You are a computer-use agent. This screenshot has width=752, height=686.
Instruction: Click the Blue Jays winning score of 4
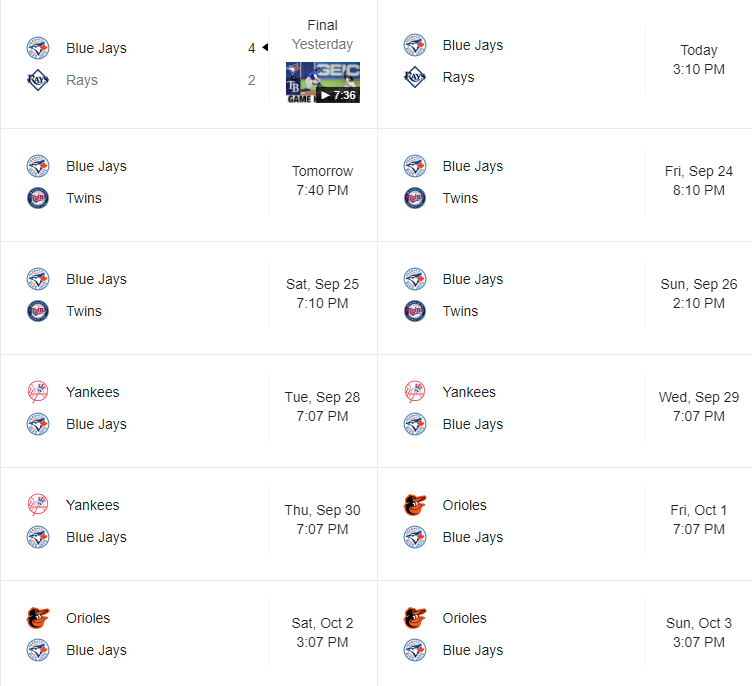coord(252,48)
